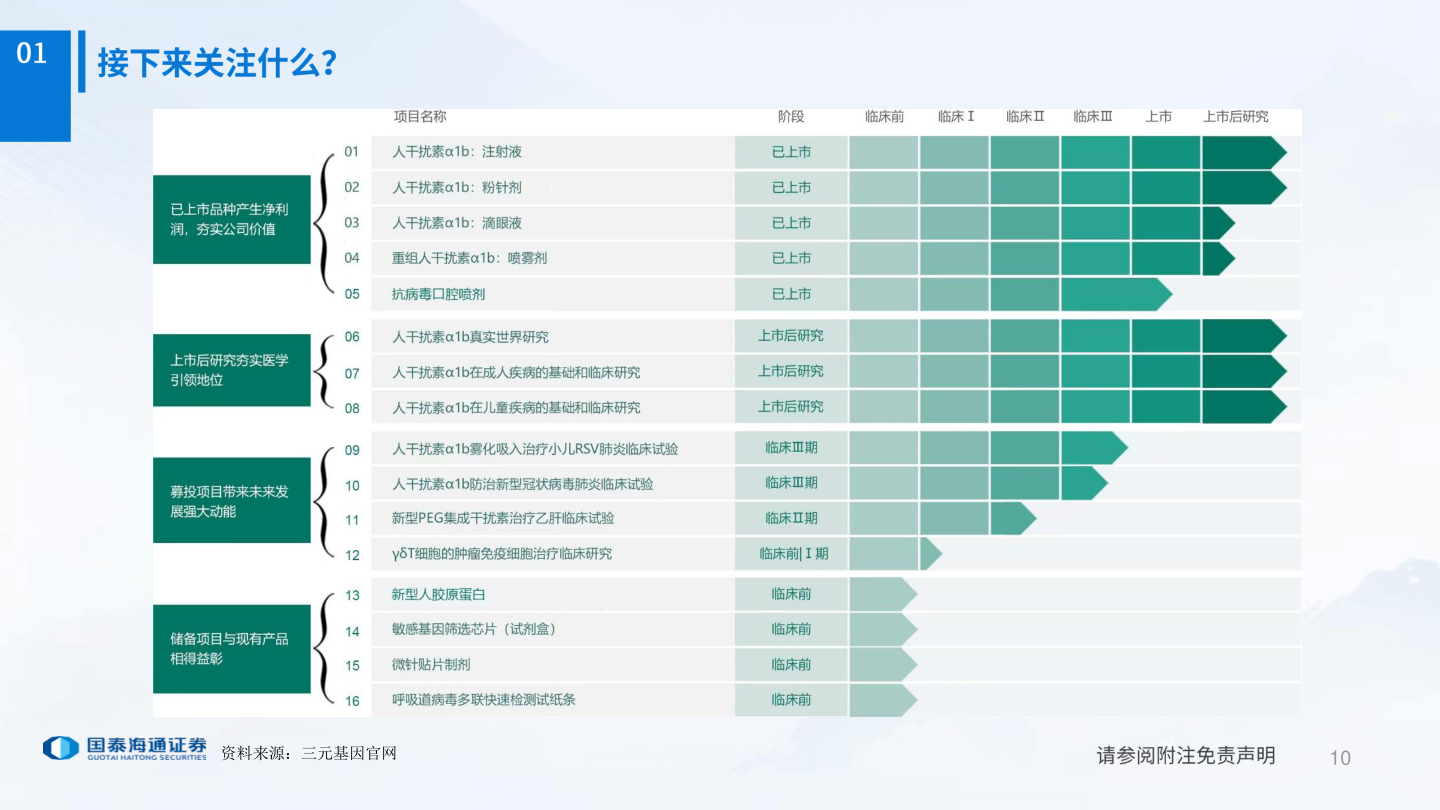1440x810 pixels.
Task: Click the 请参阅附注免责声明 disclaimer link
Action: coord(1185,757)
